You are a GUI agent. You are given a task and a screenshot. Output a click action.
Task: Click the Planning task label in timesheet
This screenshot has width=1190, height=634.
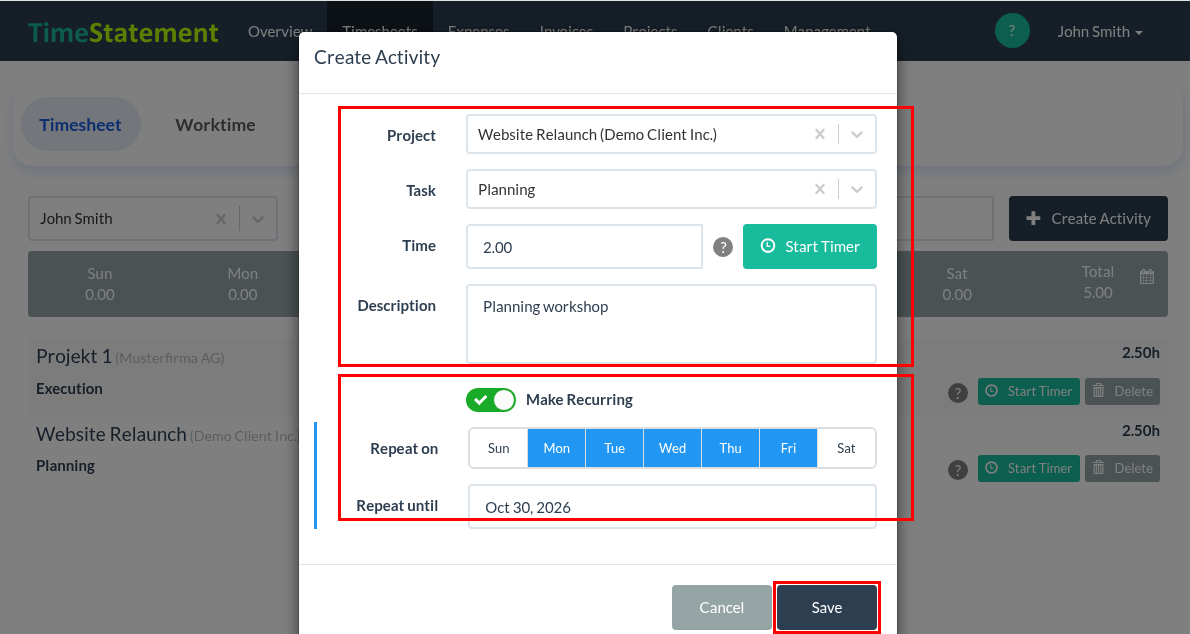point(65,466)
